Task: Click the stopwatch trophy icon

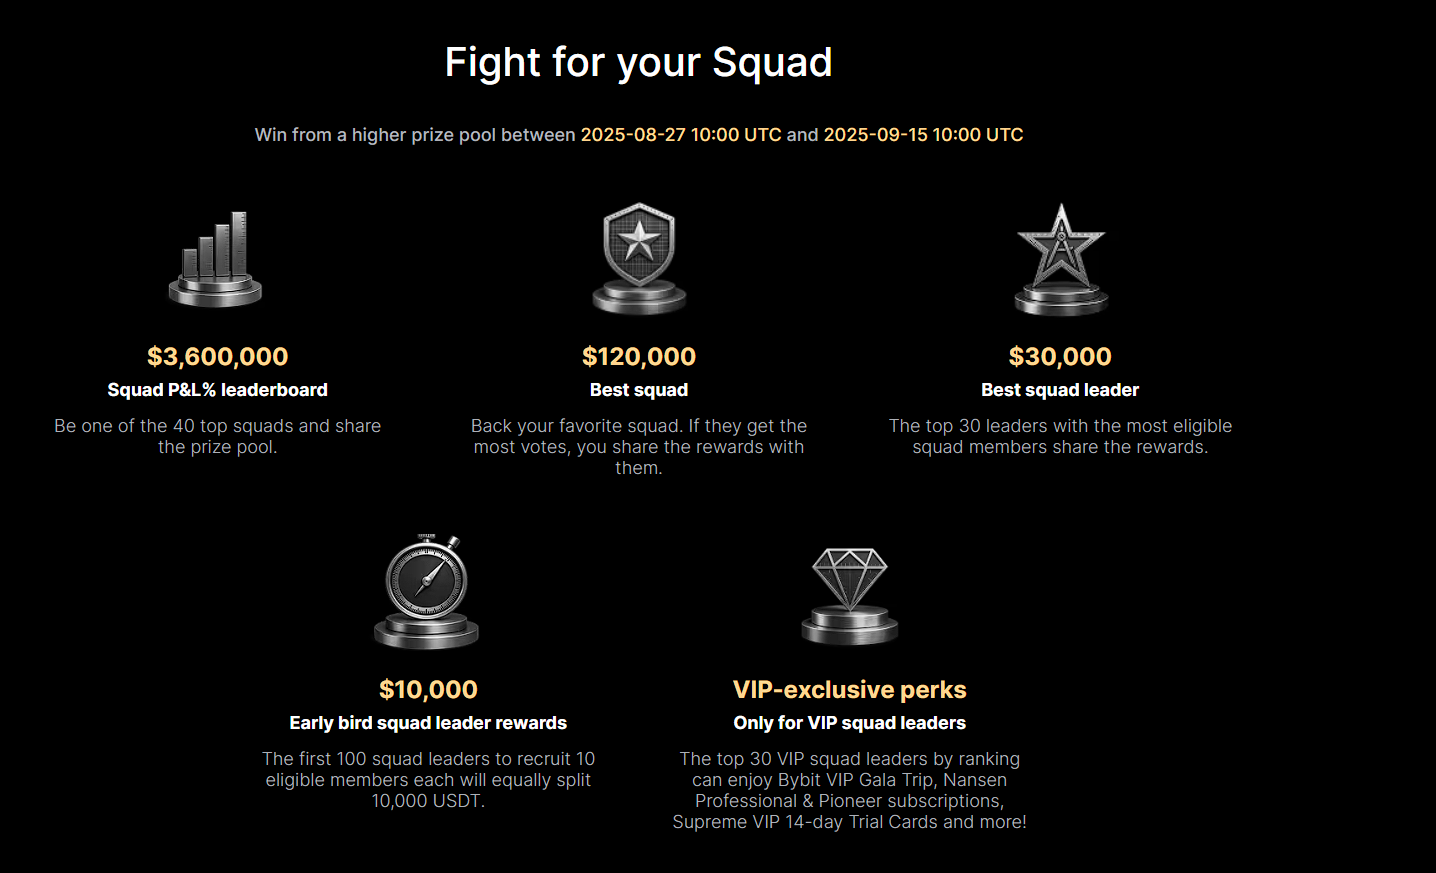Action: pyautogui.click(x=427, y=591)
